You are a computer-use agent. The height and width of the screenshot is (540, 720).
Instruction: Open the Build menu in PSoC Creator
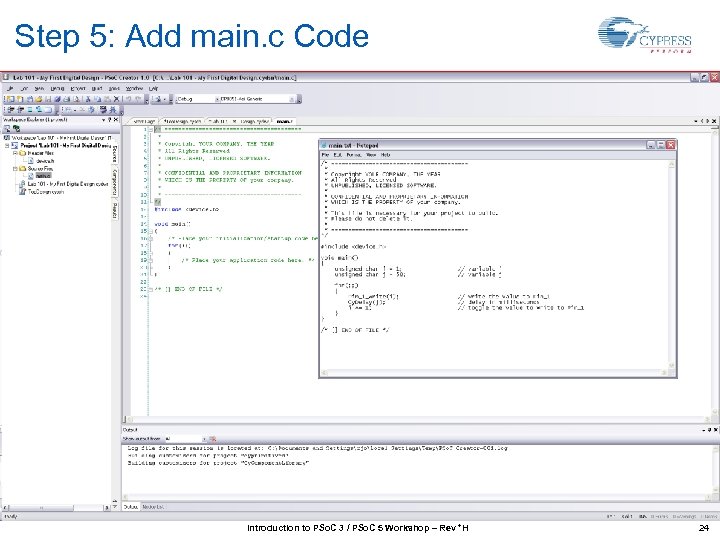coord(97,88)
